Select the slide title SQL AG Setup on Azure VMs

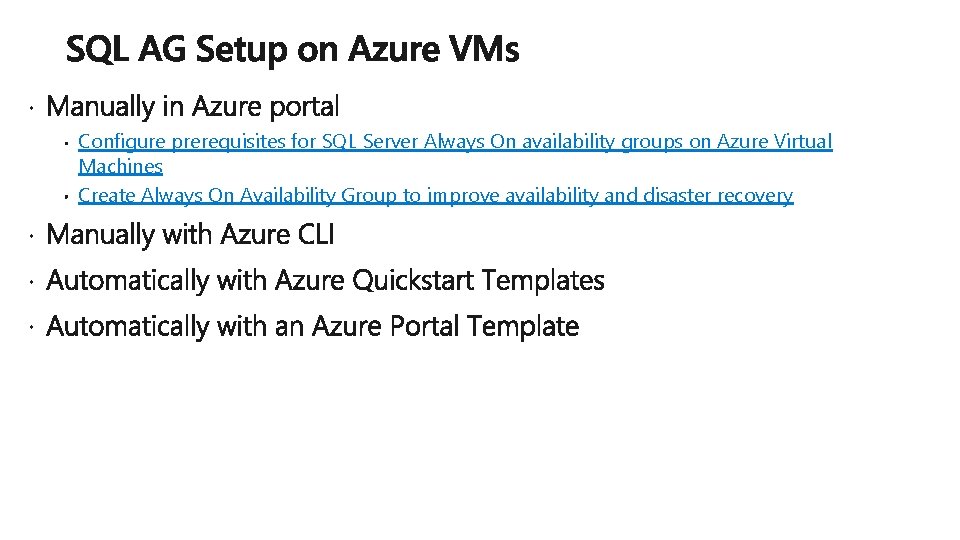pos(293,49)
